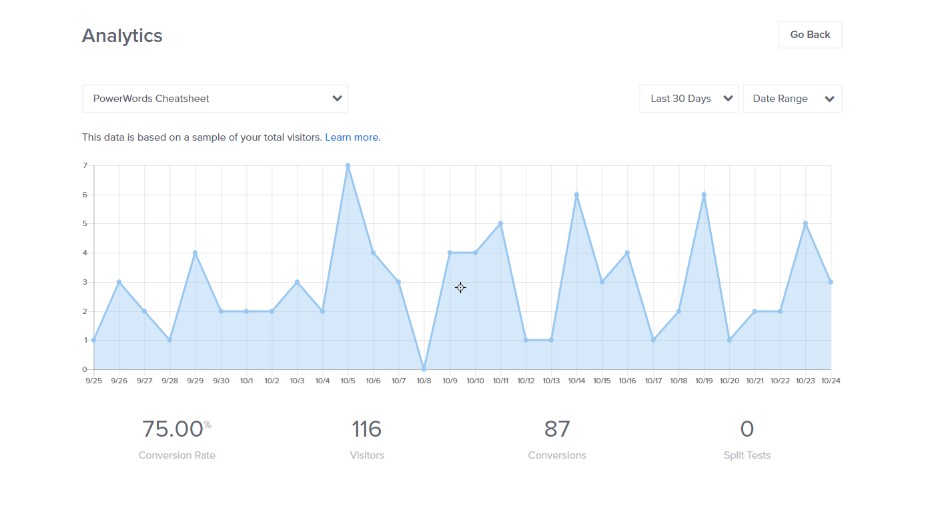This screenshot has height=509, width=933.
Task: Click the 10/3 data point on chart
Action: tap(297, 282)
